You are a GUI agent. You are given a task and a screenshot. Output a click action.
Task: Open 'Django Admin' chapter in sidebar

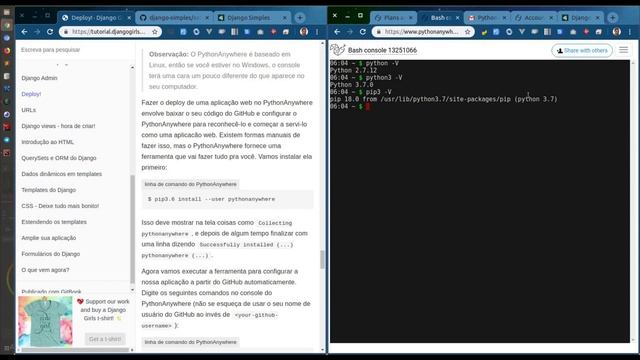click(x=39, y=78)
